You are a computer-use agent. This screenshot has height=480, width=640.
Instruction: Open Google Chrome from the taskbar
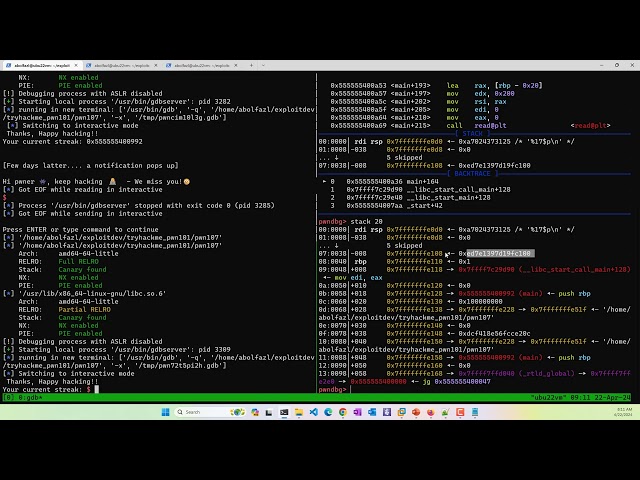point(343,412)
